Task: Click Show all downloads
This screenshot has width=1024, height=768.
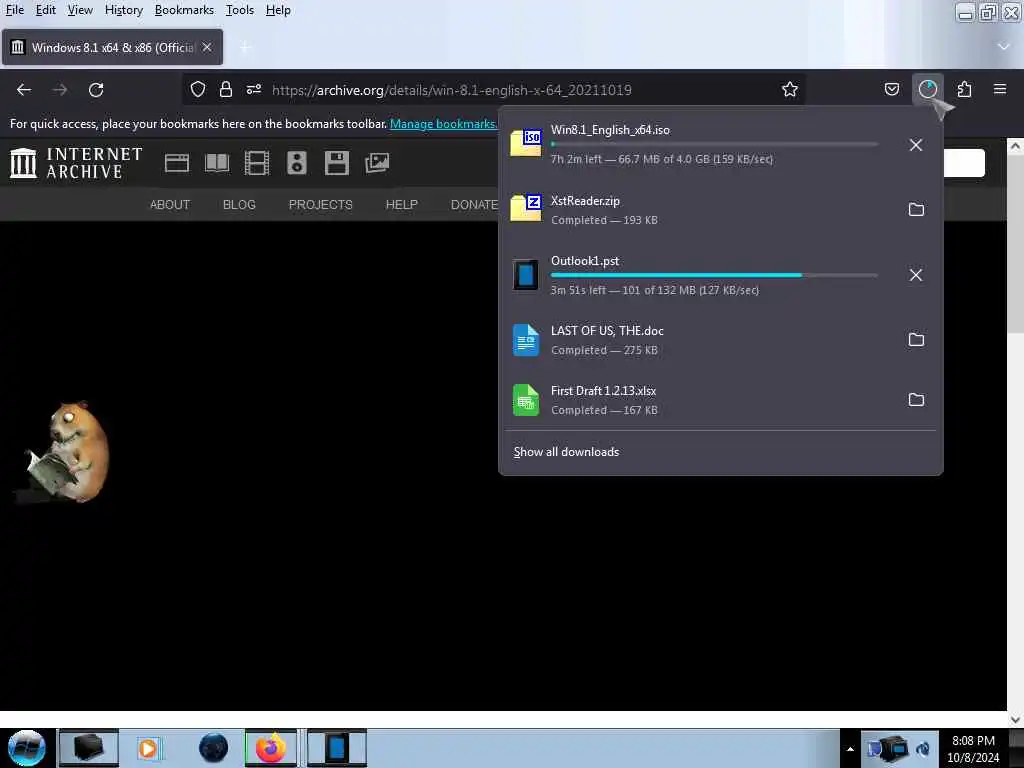Action: pyautogui.click(x=566, y=452)
